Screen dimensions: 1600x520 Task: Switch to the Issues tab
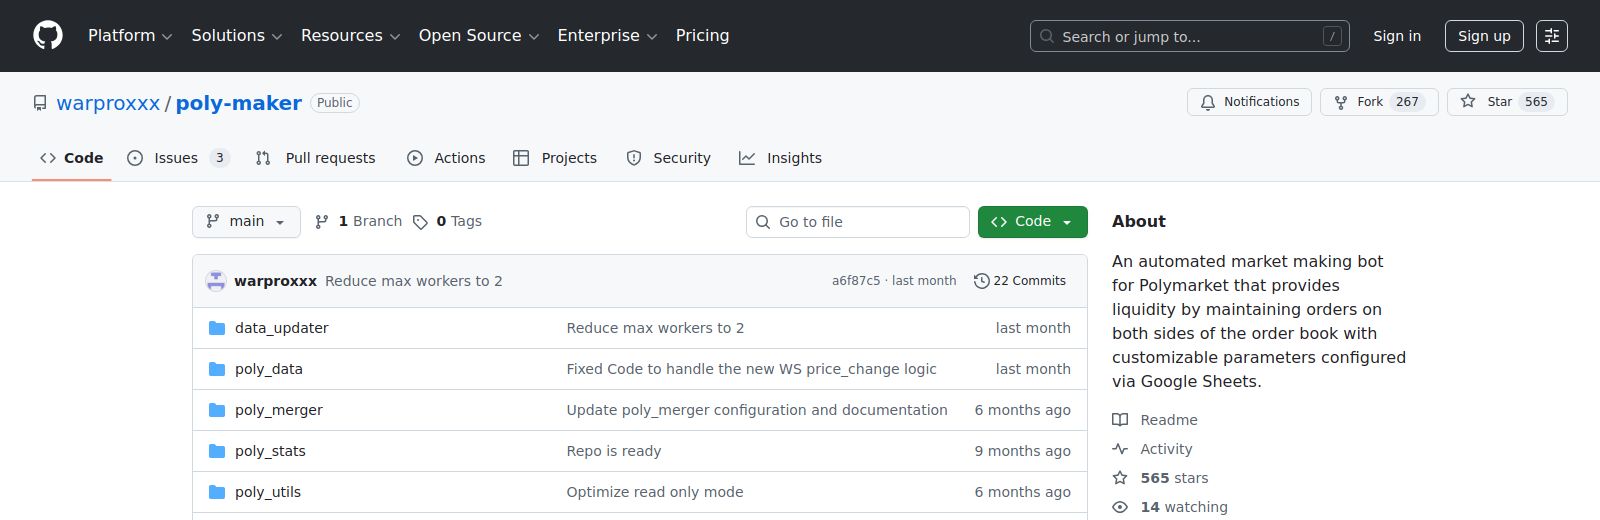tap(178, 158)
